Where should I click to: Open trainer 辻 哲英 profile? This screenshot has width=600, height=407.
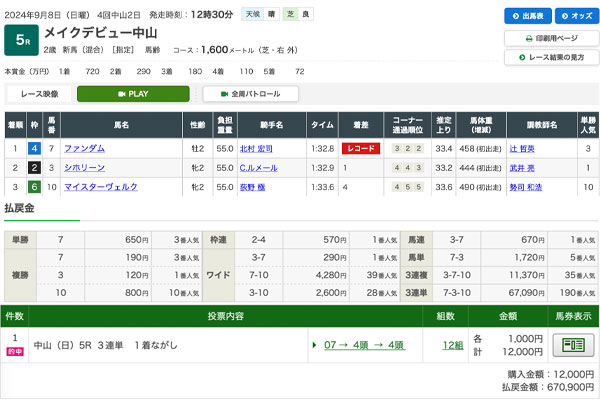tap(524, 148)
